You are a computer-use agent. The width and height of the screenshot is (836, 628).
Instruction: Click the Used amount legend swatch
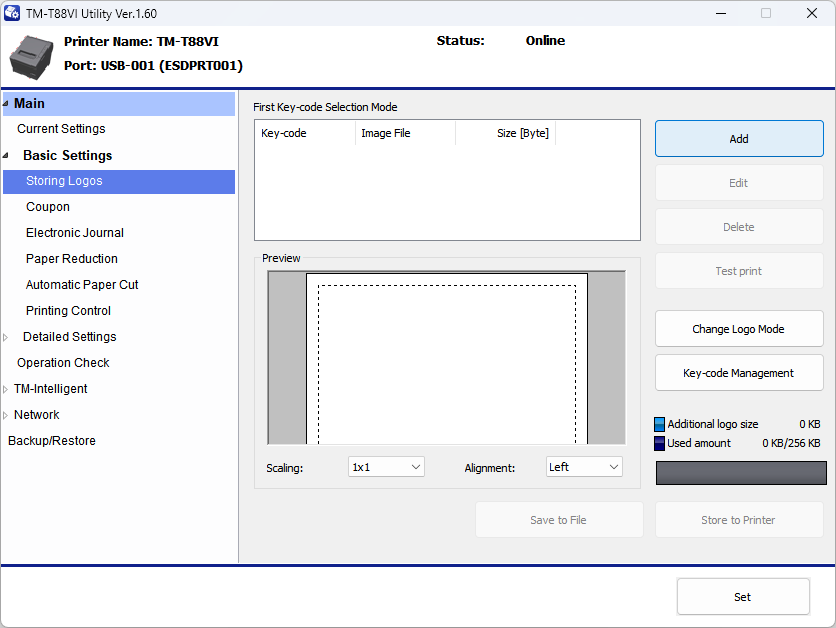pos(659,443)
